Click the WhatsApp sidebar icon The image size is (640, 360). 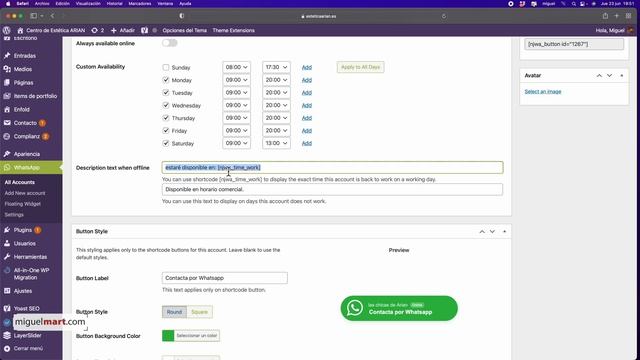click(7, 167)
